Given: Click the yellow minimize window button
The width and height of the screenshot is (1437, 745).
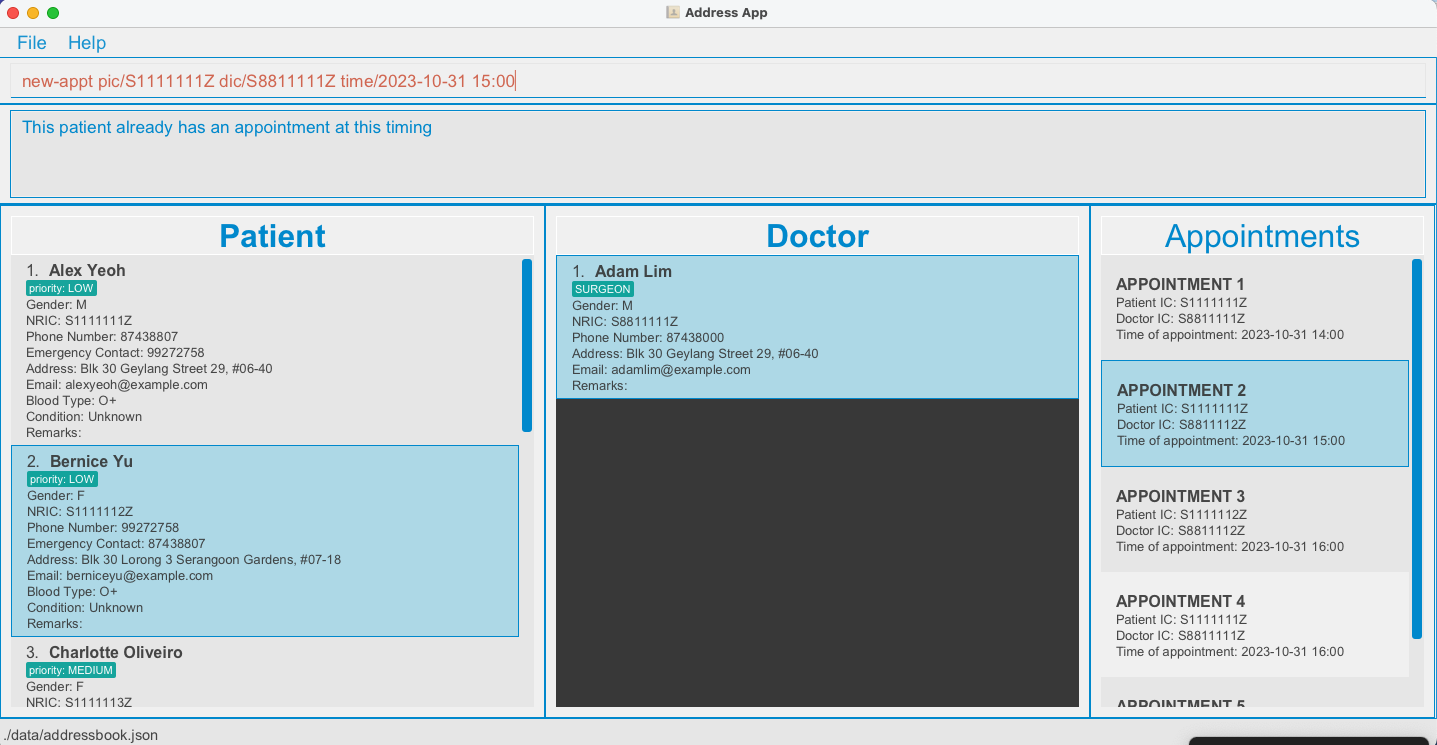Looking at the screenshot, I should (33, 13).
